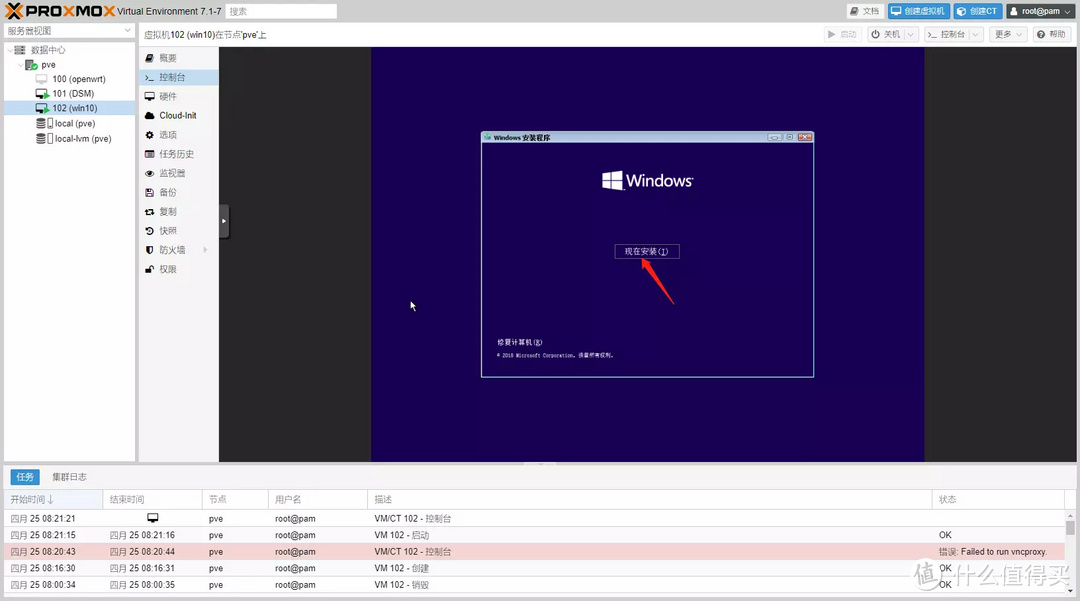Click the Proxmox logo
The height and width of the screenshot is (601, 1080).
point(60,11)
